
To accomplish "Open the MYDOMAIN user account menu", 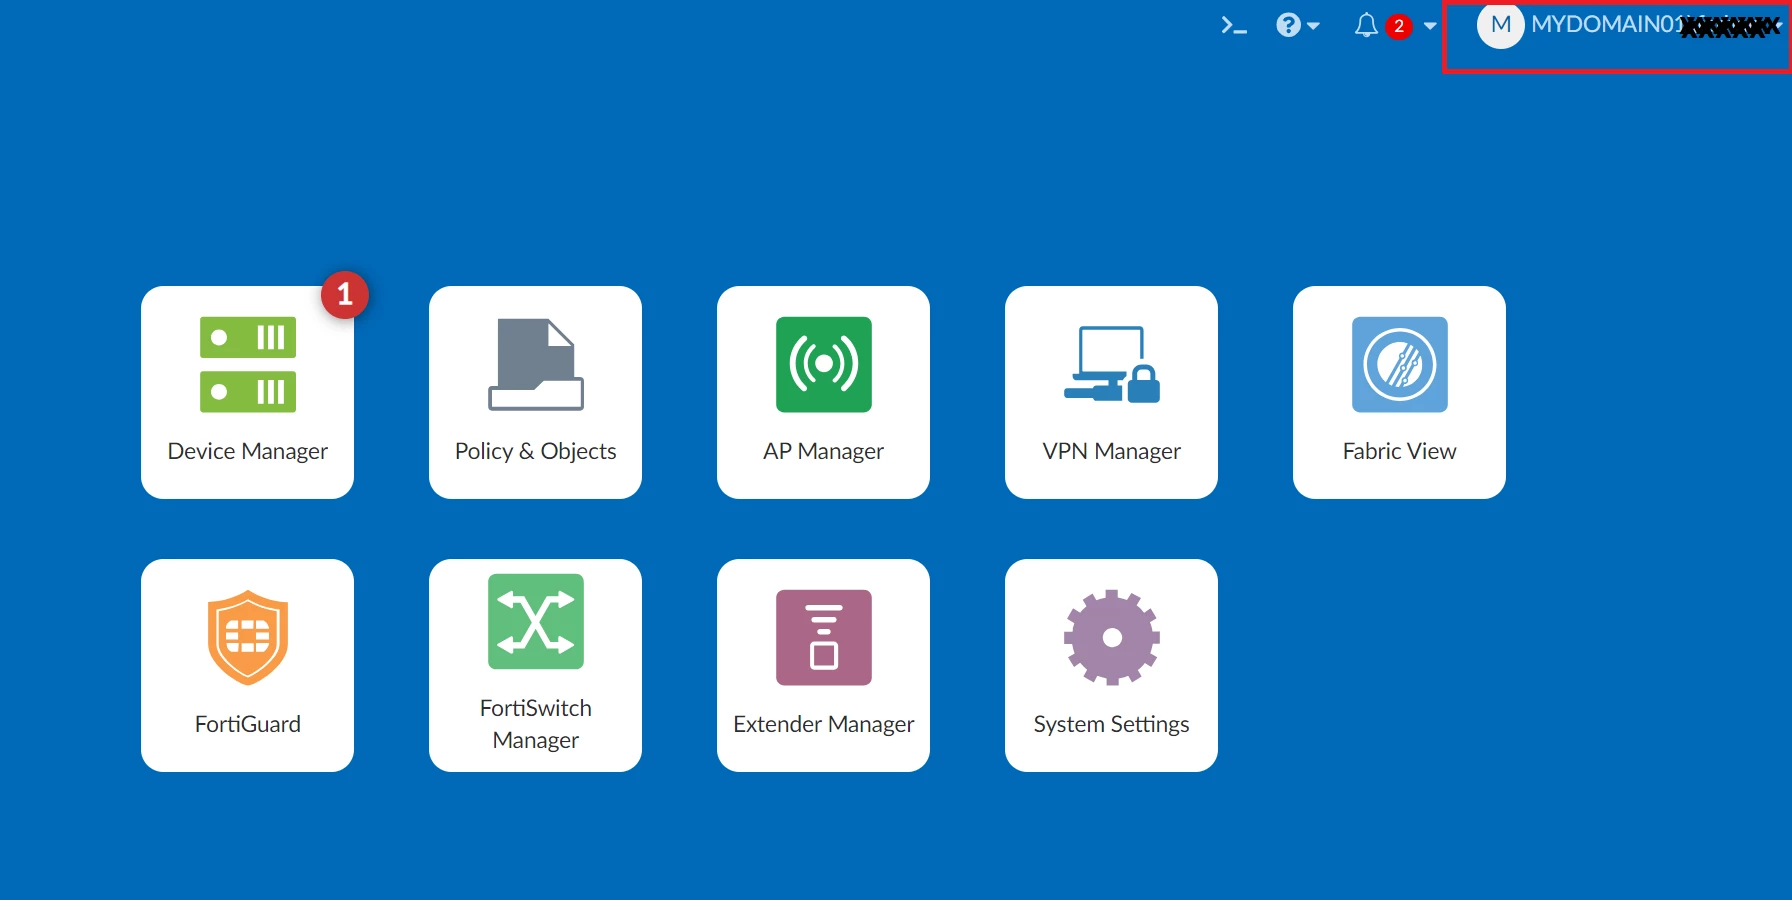I will tap(1628, 25).
